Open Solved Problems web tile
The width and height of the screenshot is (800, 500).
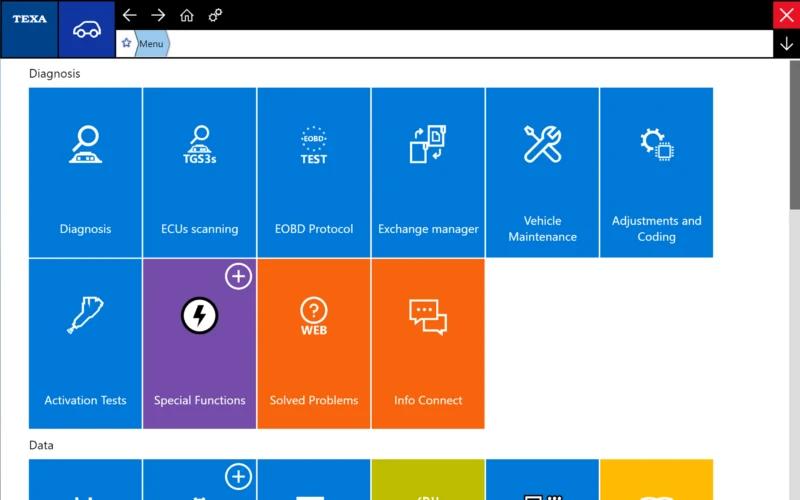tap(314, 344)
